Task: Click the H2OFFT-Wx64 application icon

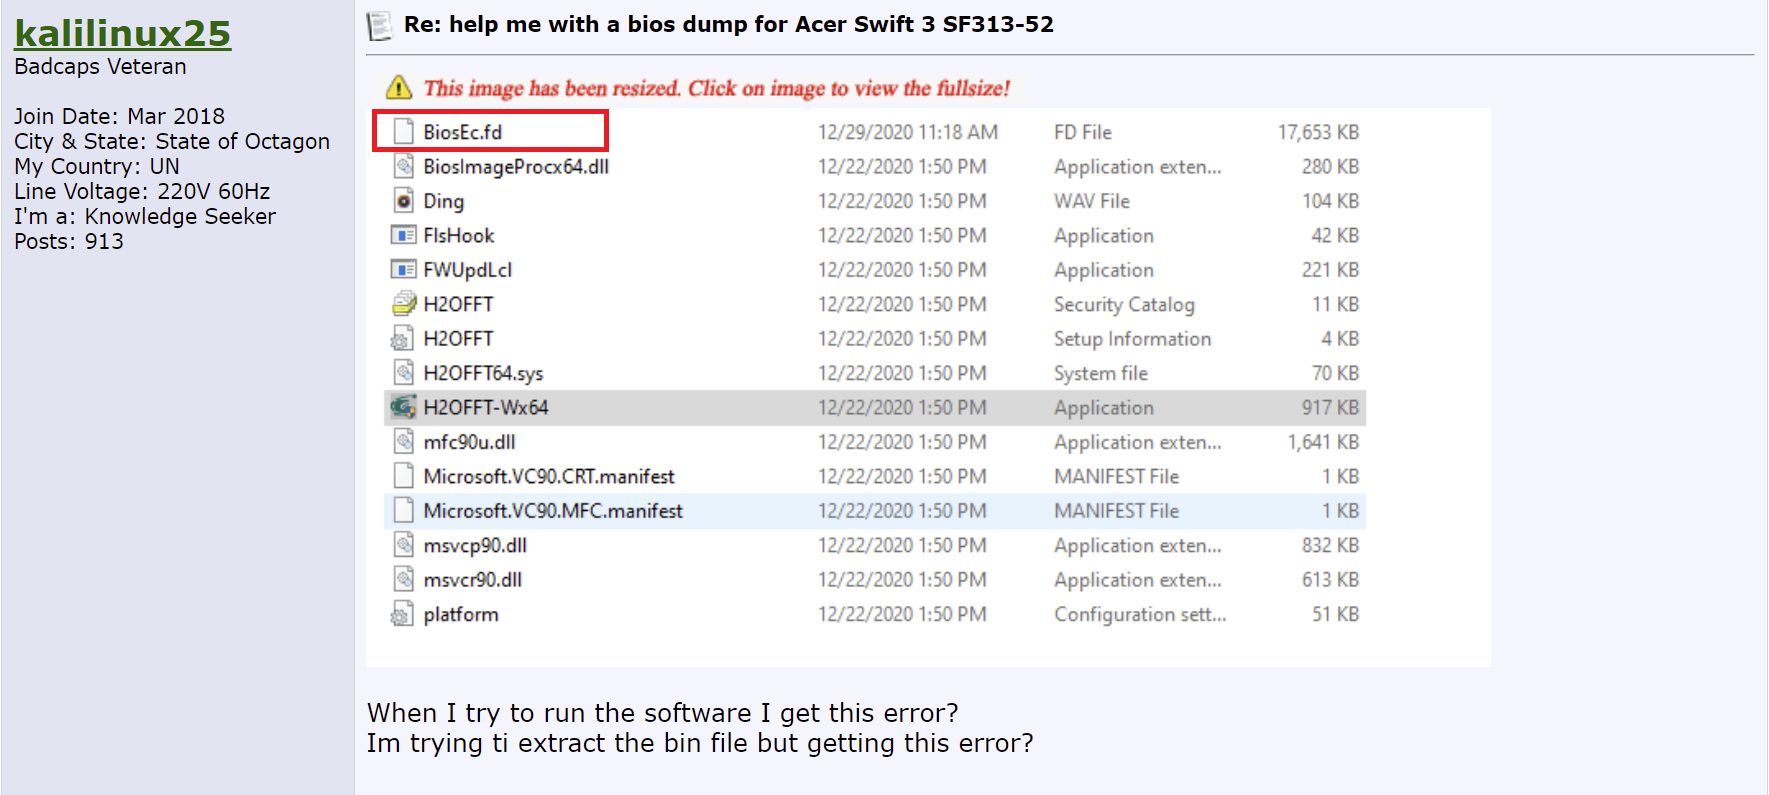Action: pos(404,408)
